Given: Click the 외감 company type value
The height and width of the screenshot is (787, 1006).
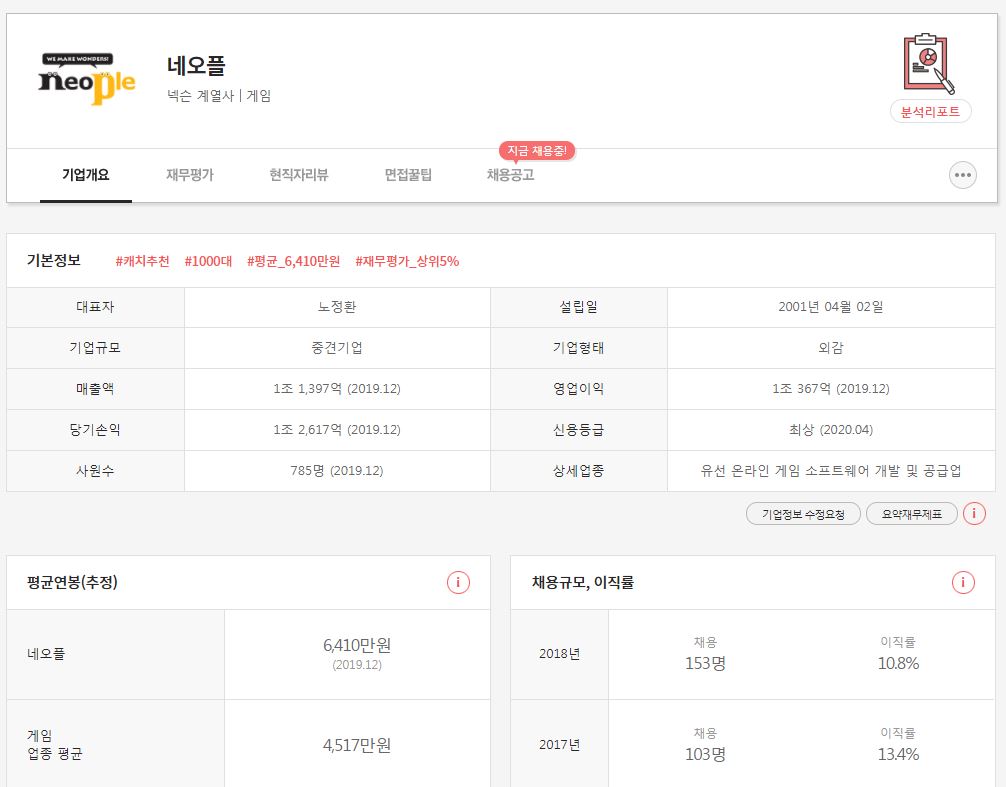Looking at the screenshot, I should tap(831, 348).
